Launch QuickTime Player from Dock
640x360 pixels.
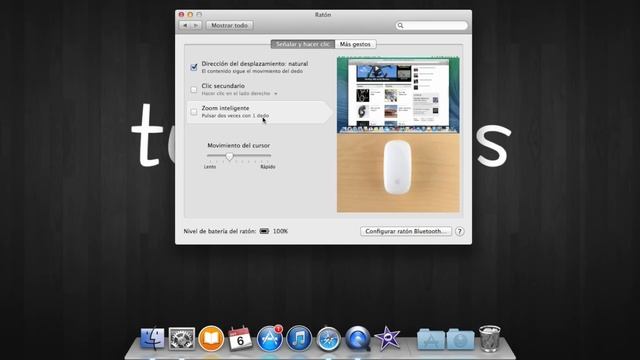(x=358, y=338)
